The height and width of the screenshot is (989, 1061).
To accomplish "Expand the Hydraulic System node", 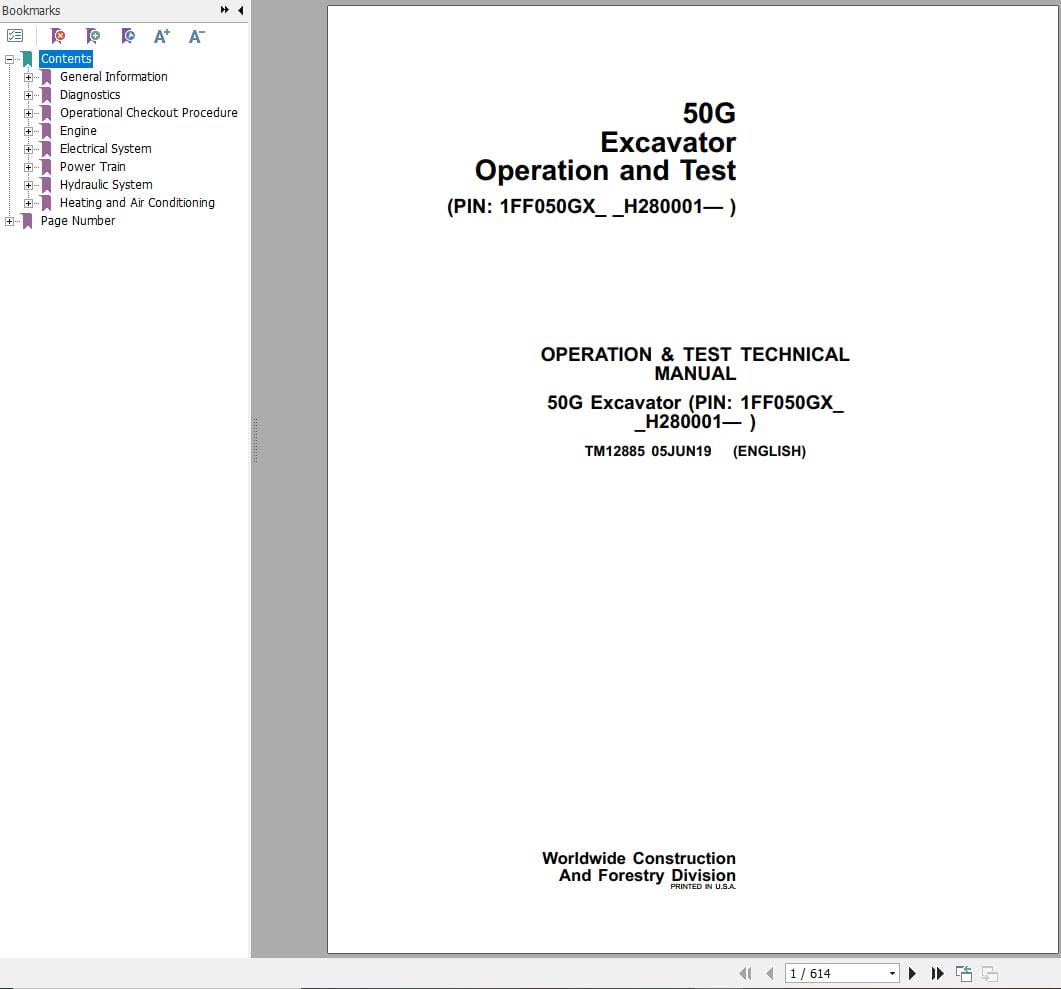I will (x=28, y=185).
